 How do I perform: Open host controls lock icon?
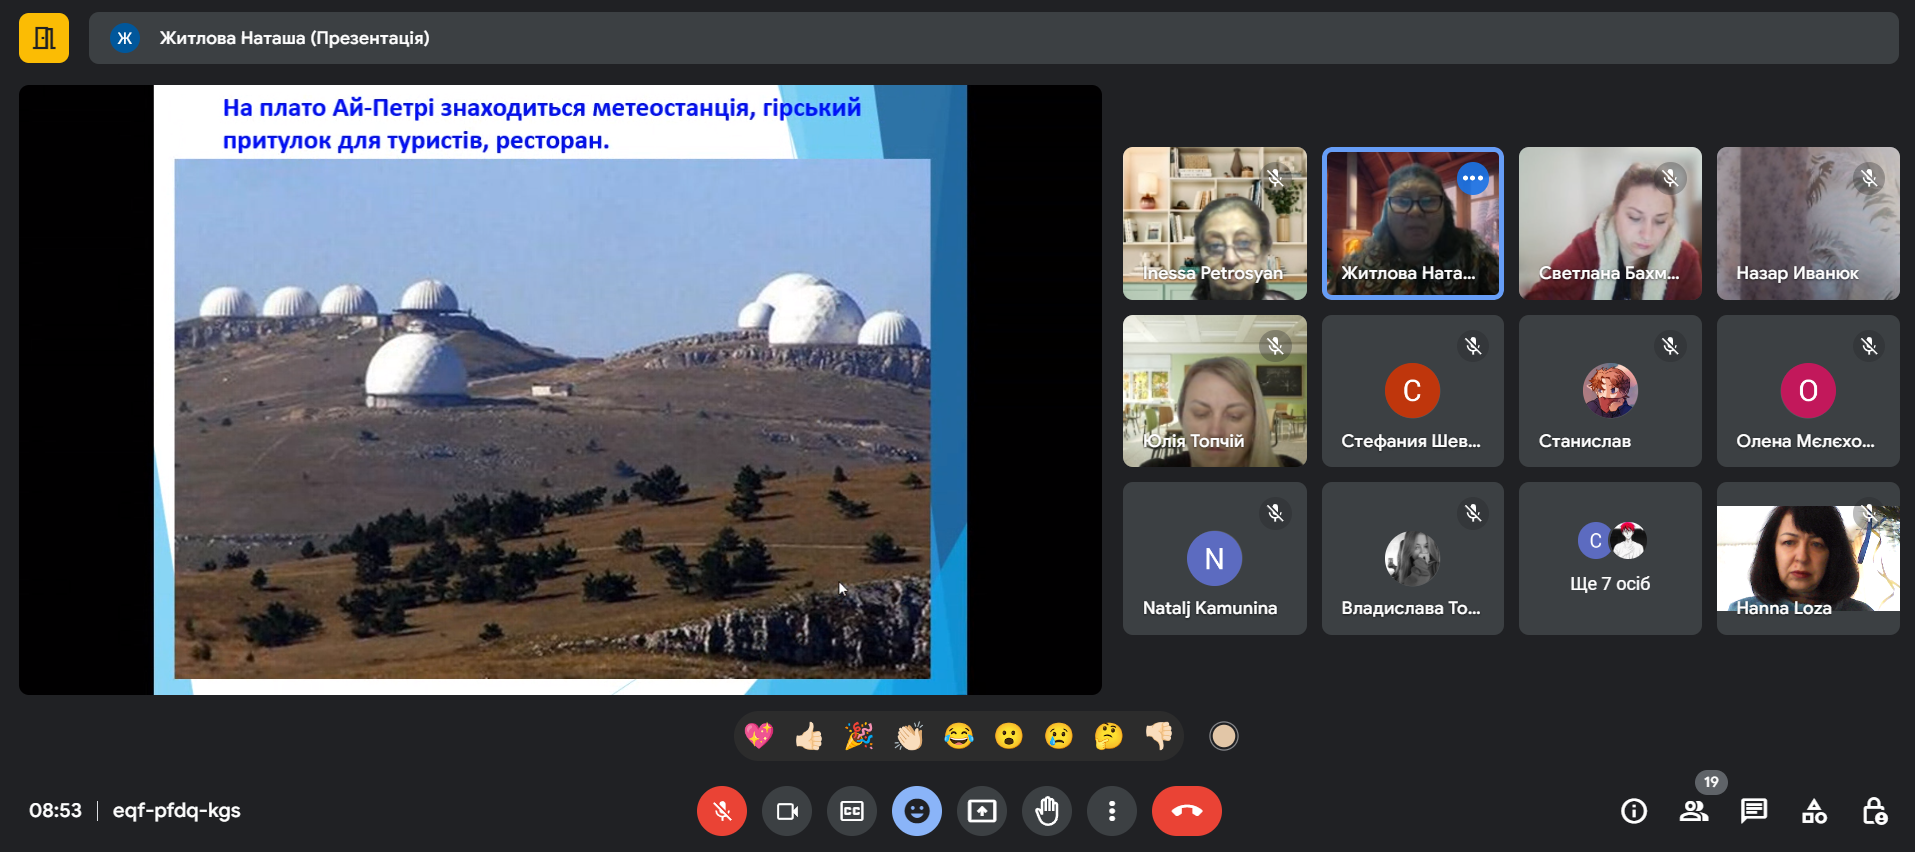click(1874, 811)
